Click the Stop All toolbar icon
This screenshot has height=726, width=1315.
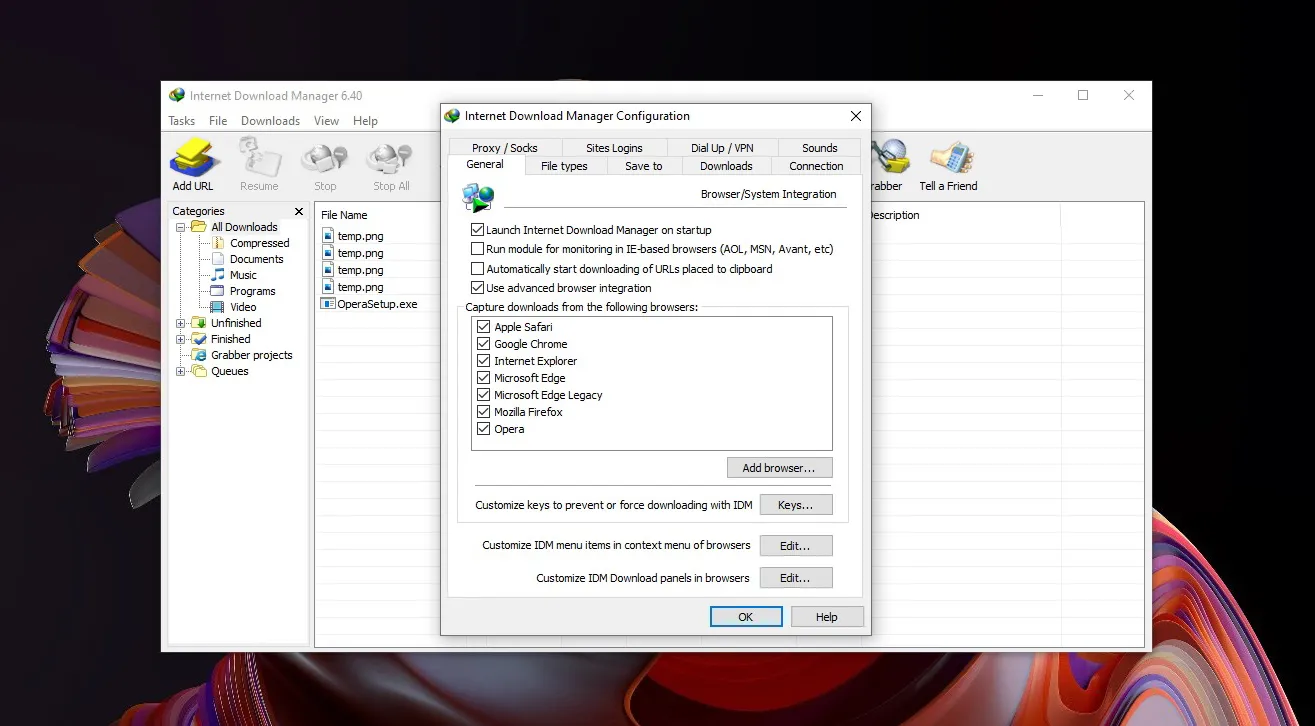(391, 160)
